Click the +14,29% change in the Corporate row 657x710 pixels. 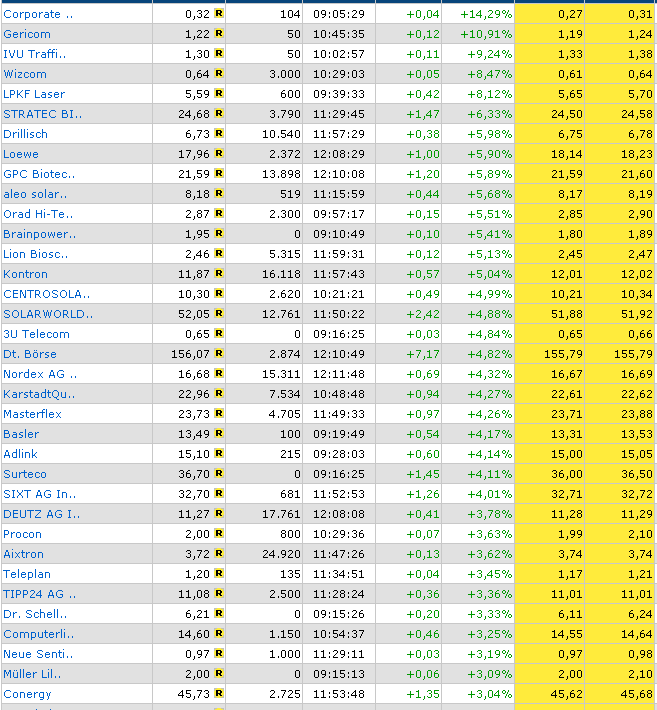click(x=486, y=14)
